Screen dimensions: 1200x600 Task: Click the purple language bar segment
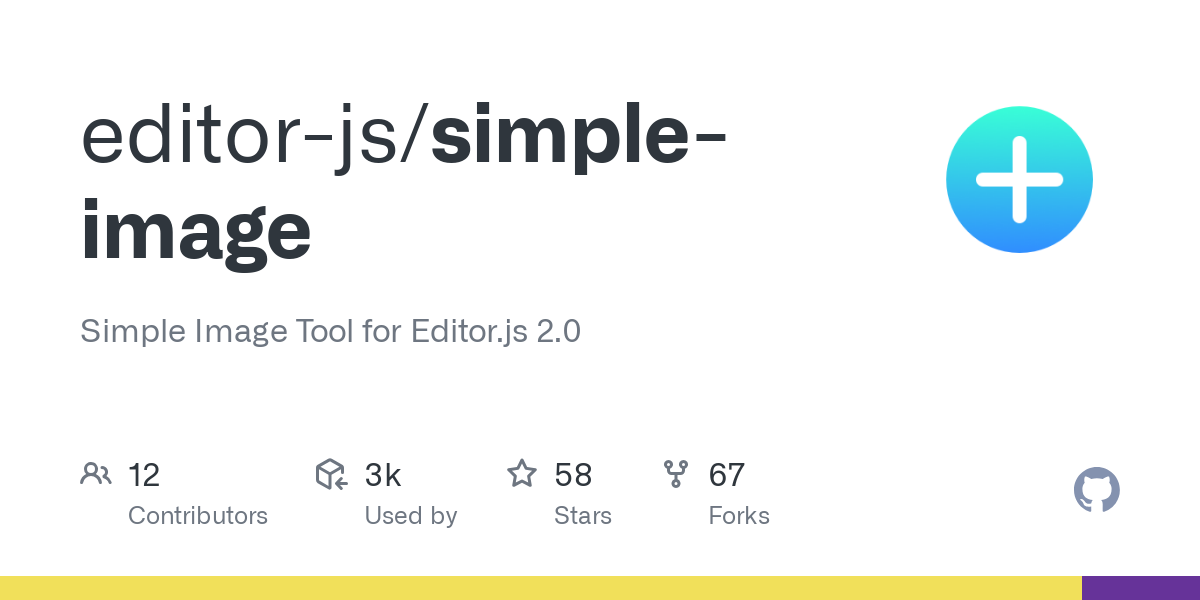pyautogui.click(x=1141, y=588)
